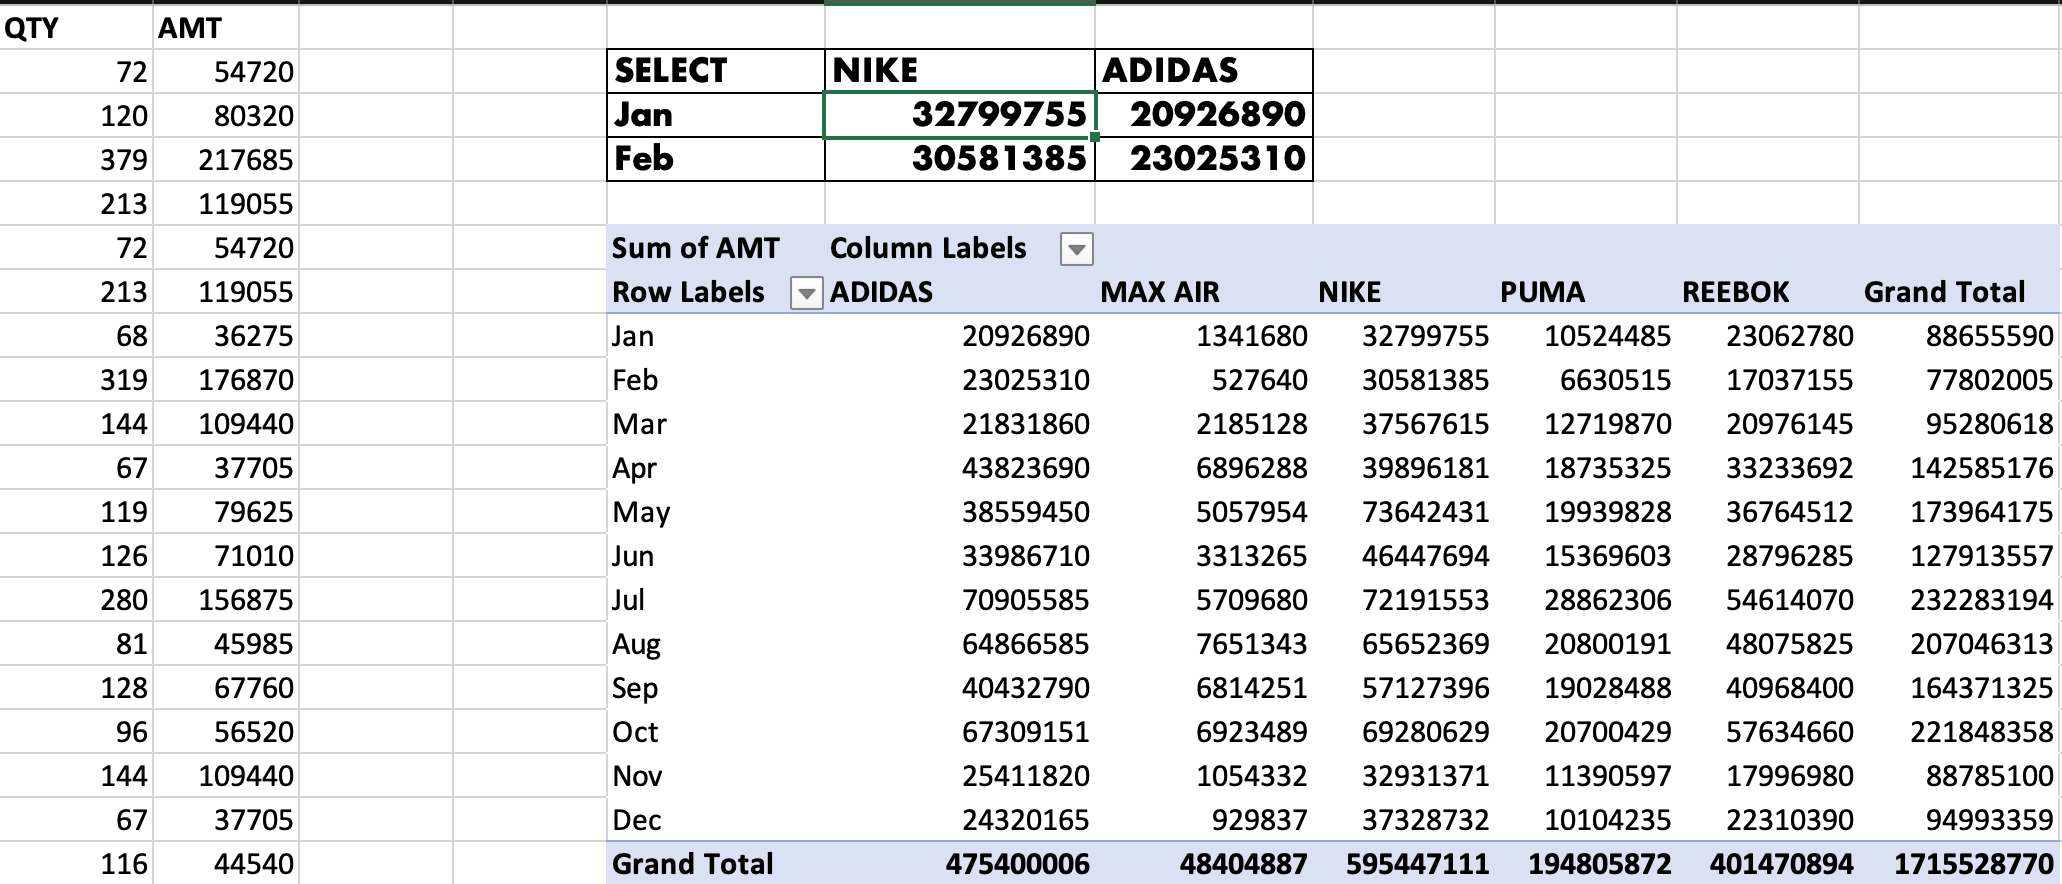Select the MAX AIR pivot column header
The width and height of the screenshot is (2062, 884).
[1204, 292]
